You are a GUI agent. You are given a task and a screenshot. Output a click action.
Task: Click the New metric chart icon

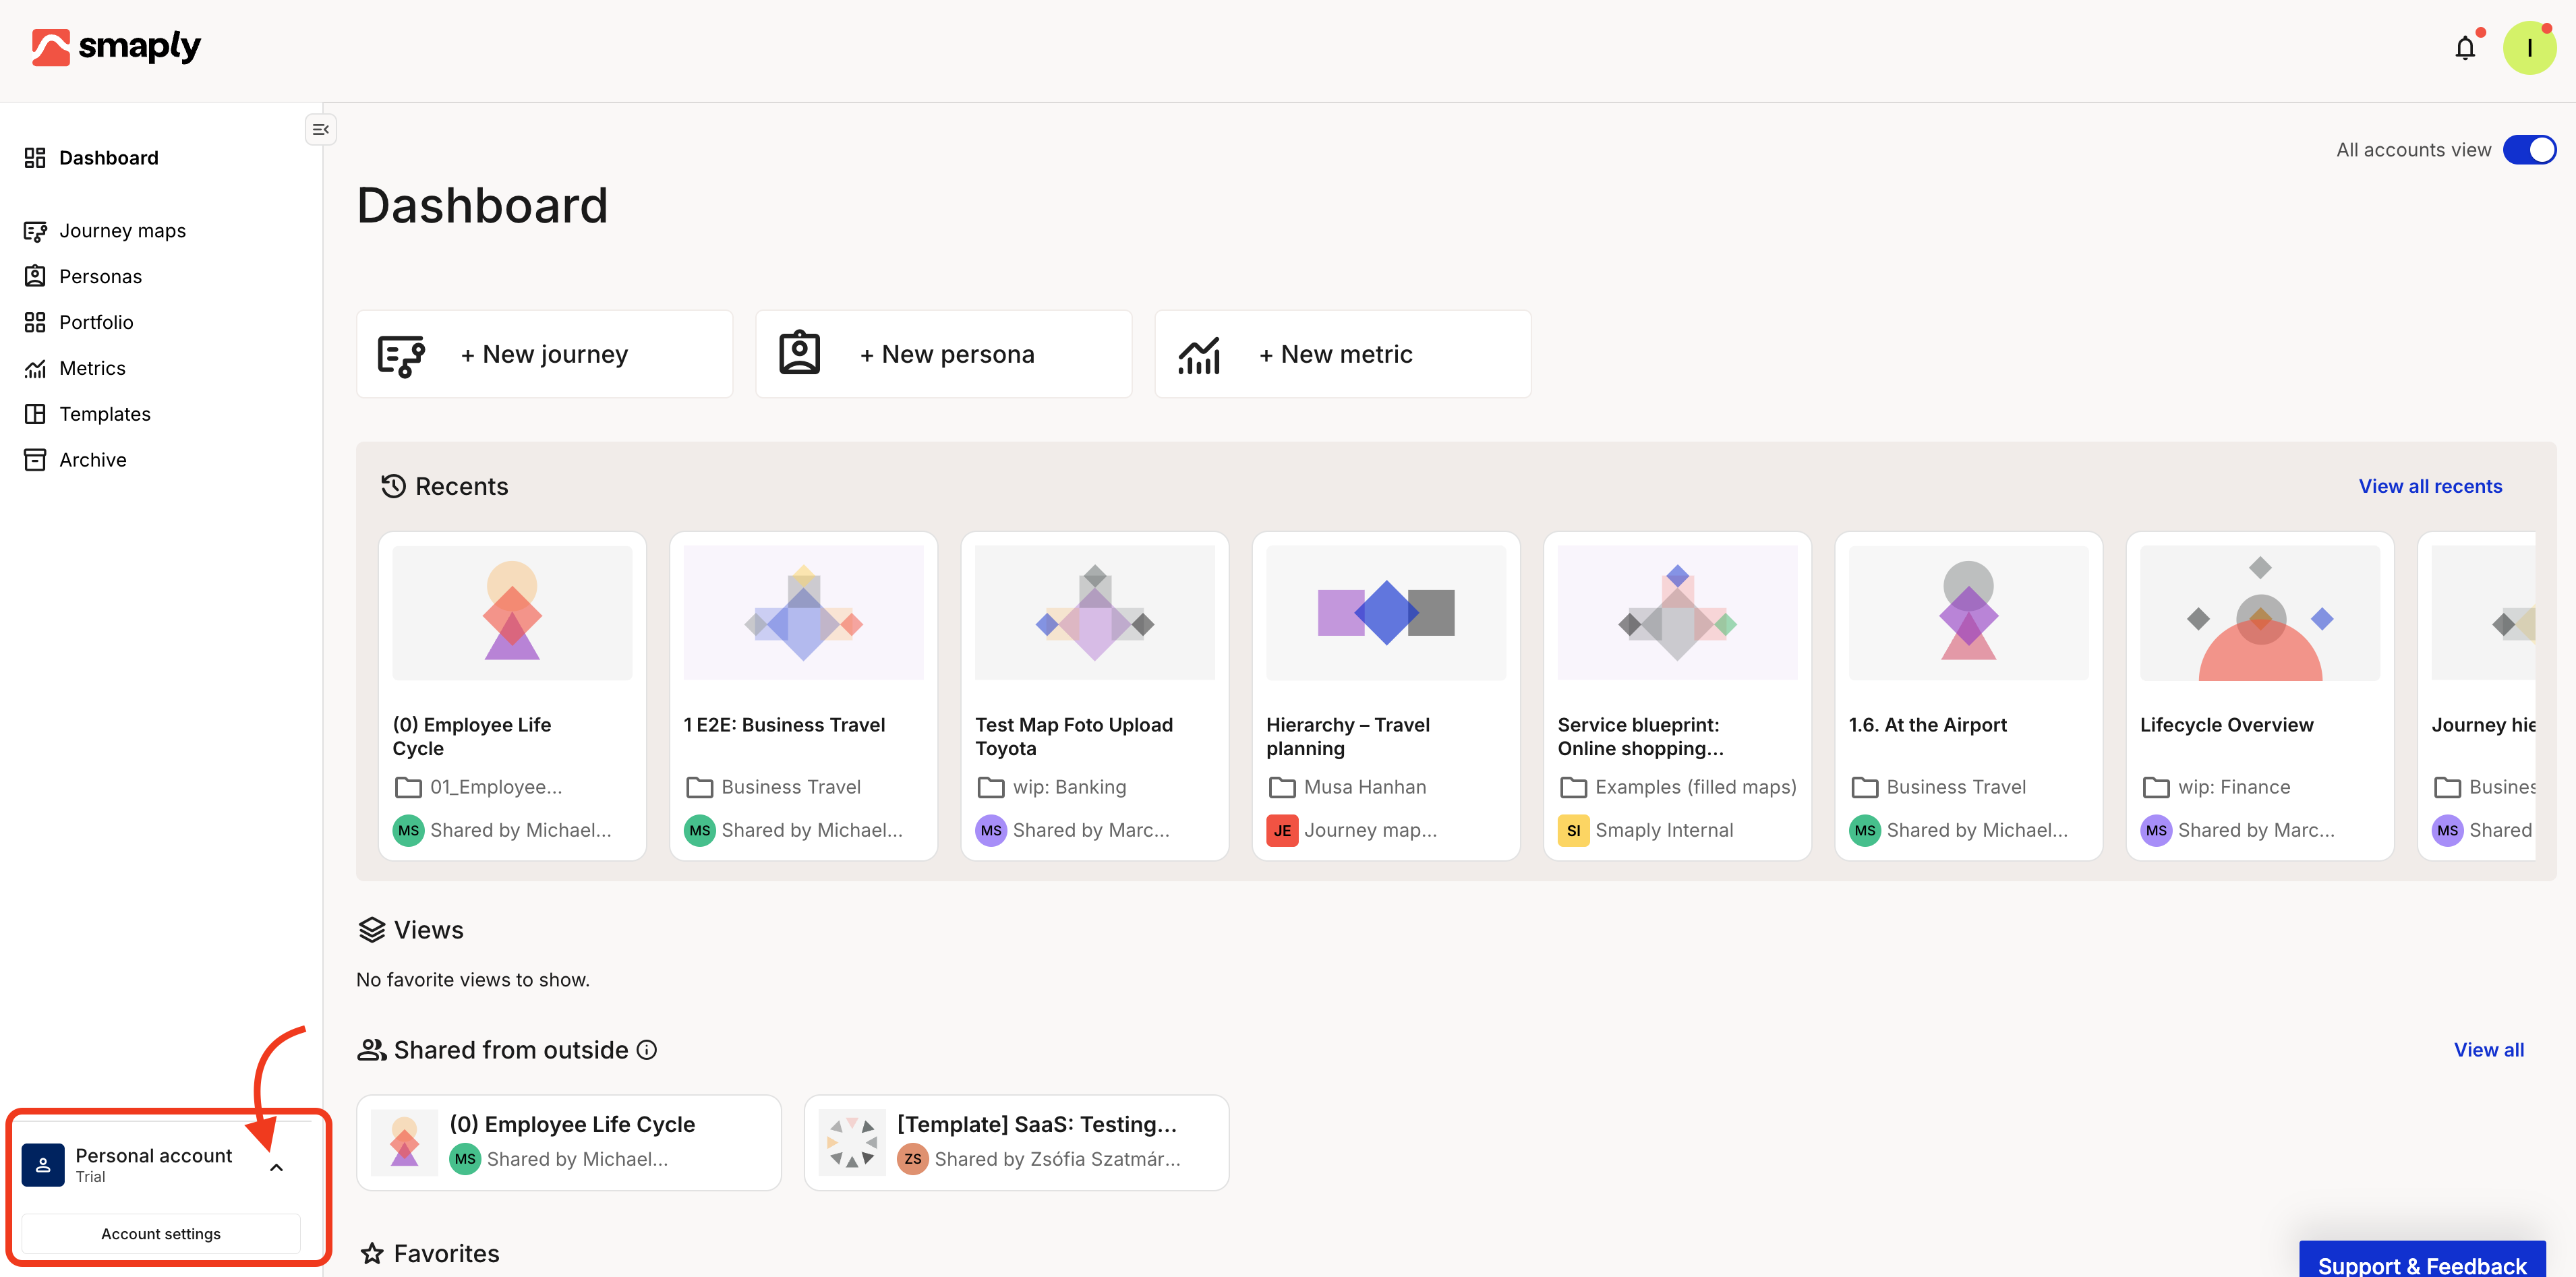pos(1199,355)
